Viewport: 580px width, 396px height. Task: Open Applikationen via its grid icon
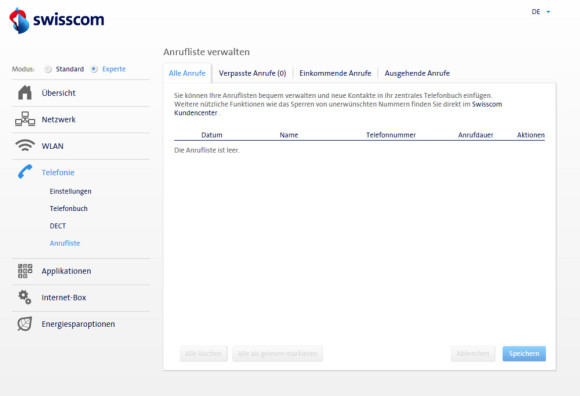click(x=25, y=271)
